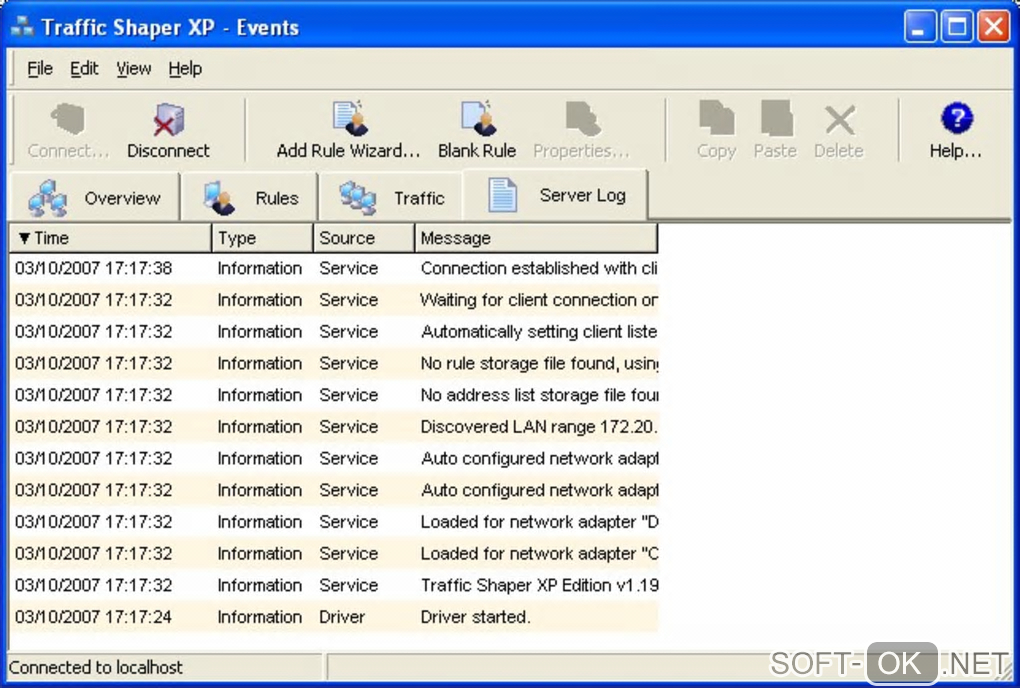
Task: Sort events by the Source column header
Action: coord(364,238)
